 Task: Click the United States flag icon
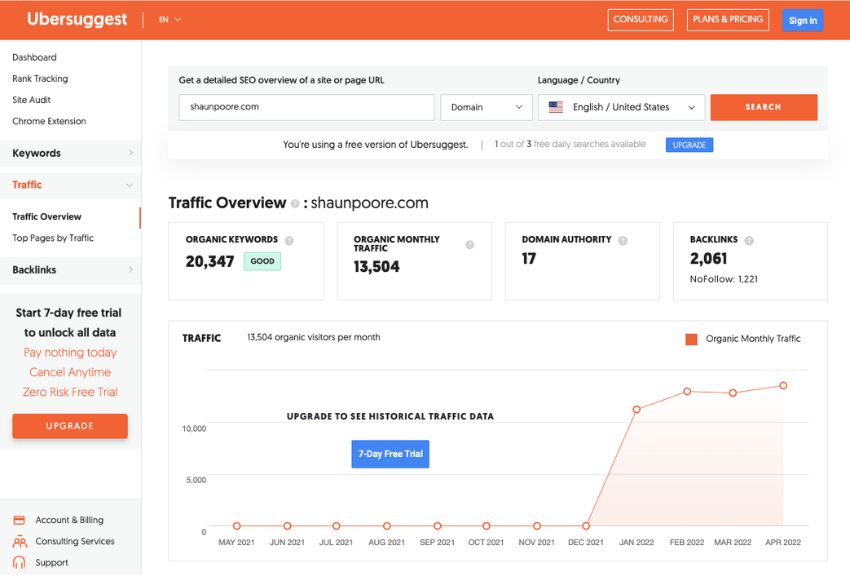pos(556,107)
